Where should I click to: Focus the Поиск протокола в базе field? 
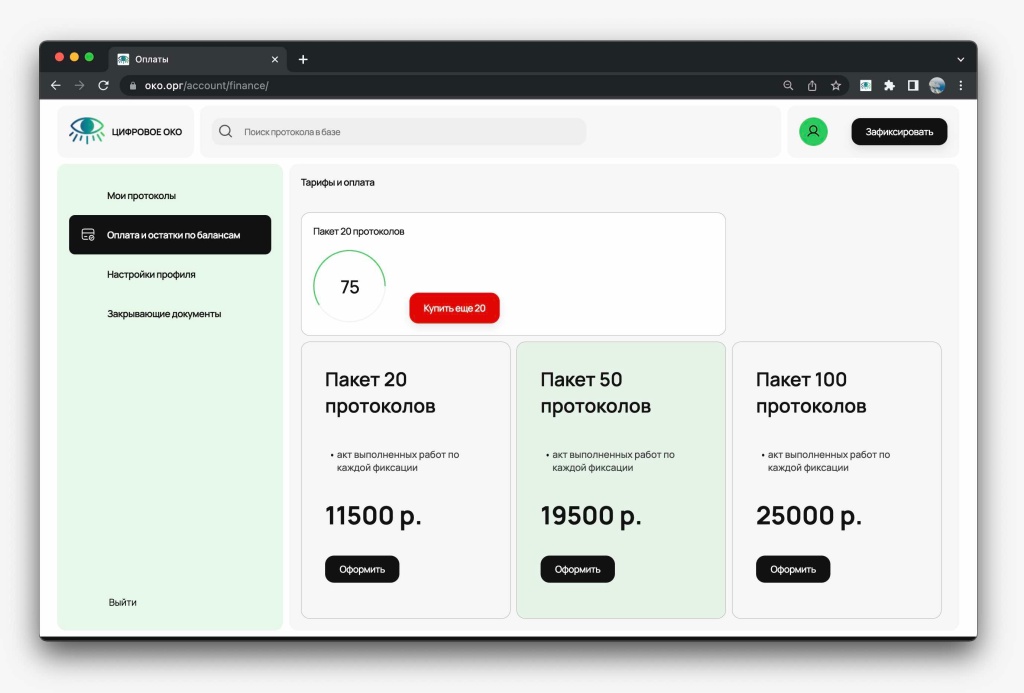coord(399,131)
